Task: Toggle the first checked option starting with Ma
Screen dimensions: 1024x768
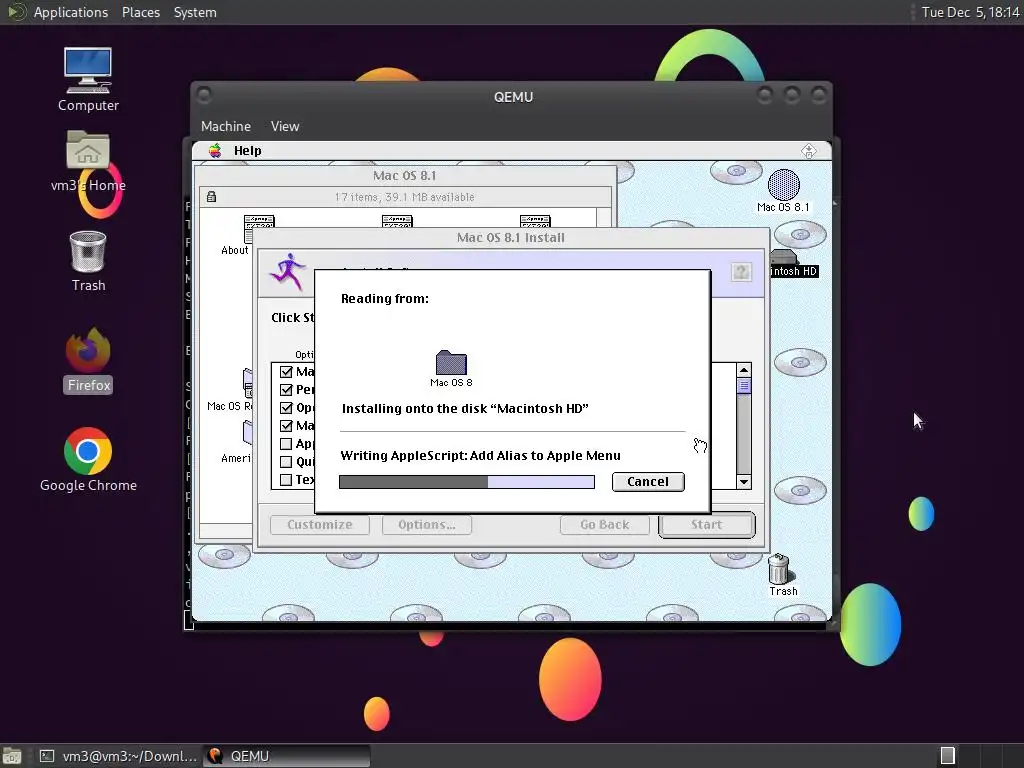Action: click(x=286, y=372)
